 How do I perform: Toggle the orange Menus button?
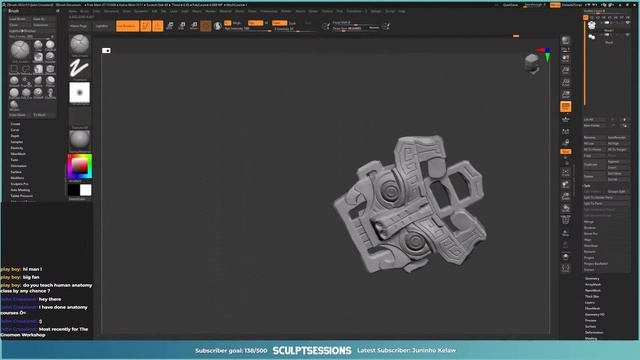[555, 5]
